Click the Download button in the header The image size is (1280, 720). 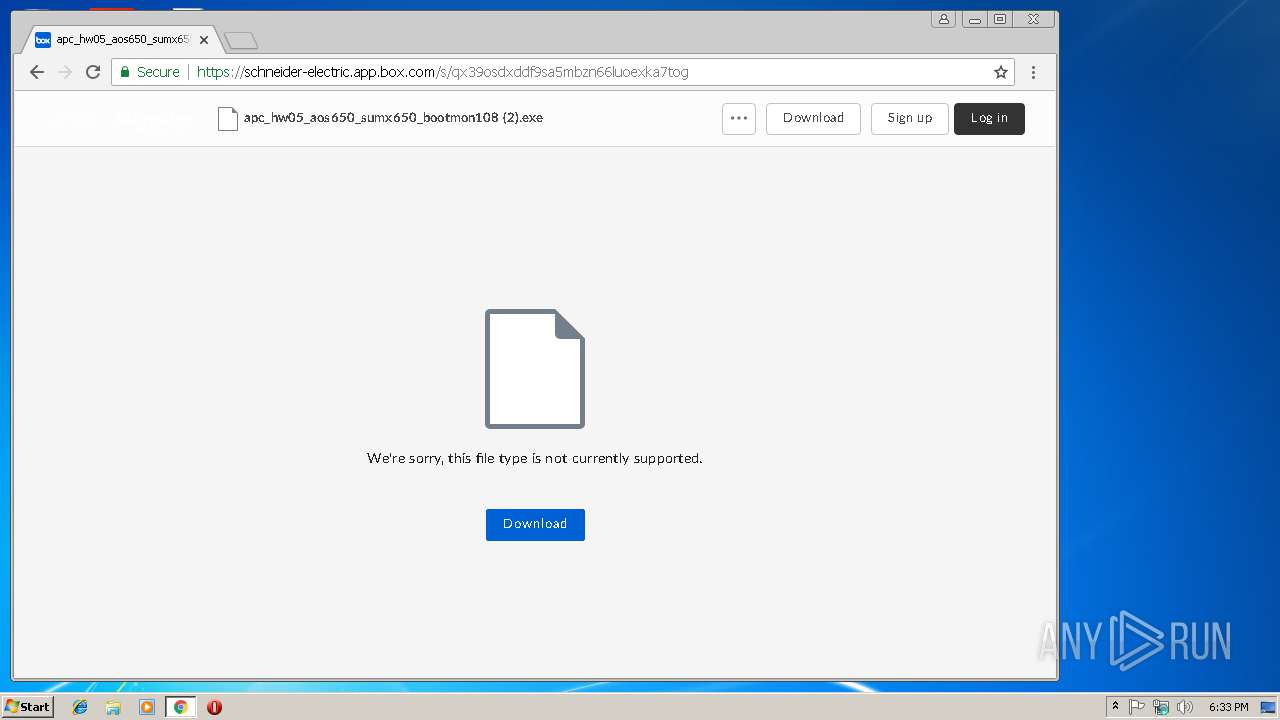tap(813, 118)
